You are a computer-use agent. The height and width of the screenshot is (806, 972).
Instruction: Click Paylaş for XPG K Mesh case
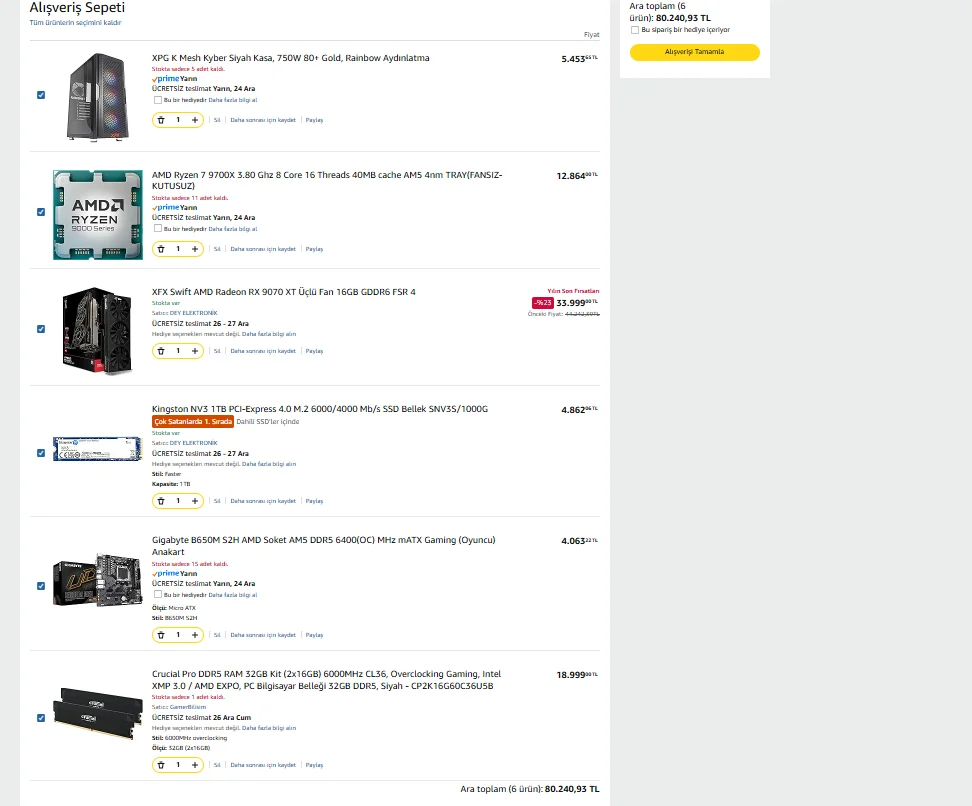(314, 120)
